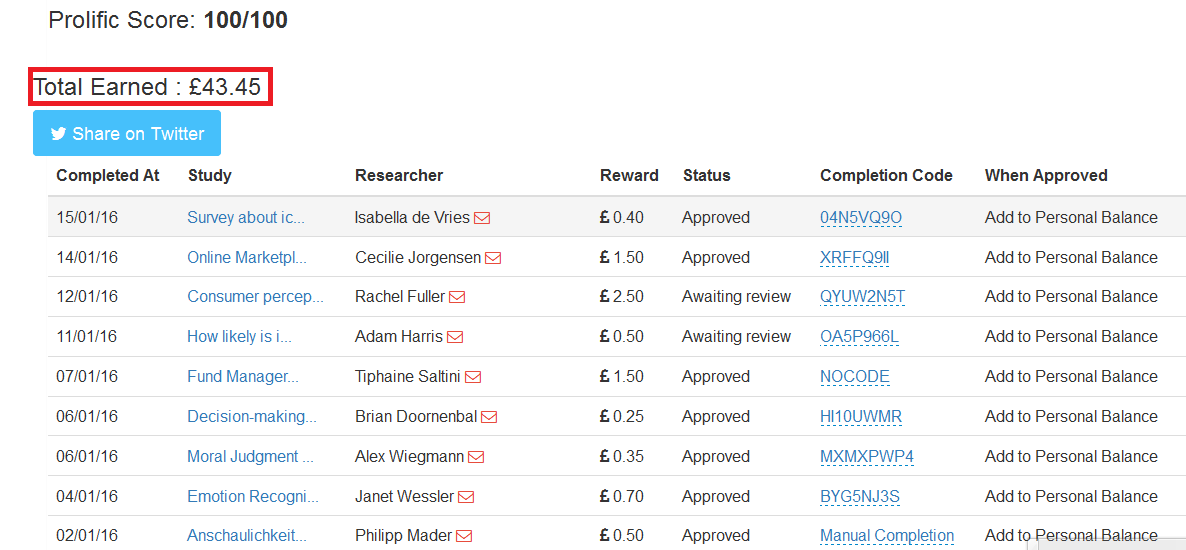Click envelope icon next to Isabella de Vries
The width and height of the screenshot is (1186, 550).
coord(482,218)
